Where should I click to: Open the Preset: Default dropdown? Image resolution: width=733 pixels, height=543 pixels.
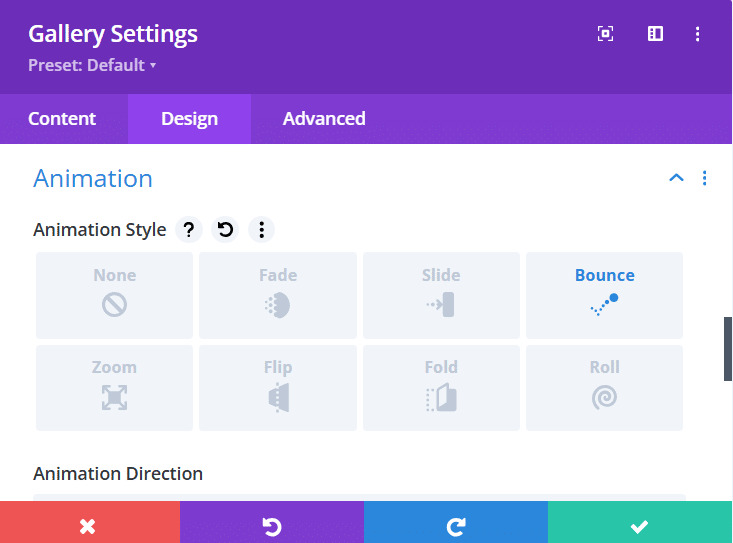[x=92, y=66]
